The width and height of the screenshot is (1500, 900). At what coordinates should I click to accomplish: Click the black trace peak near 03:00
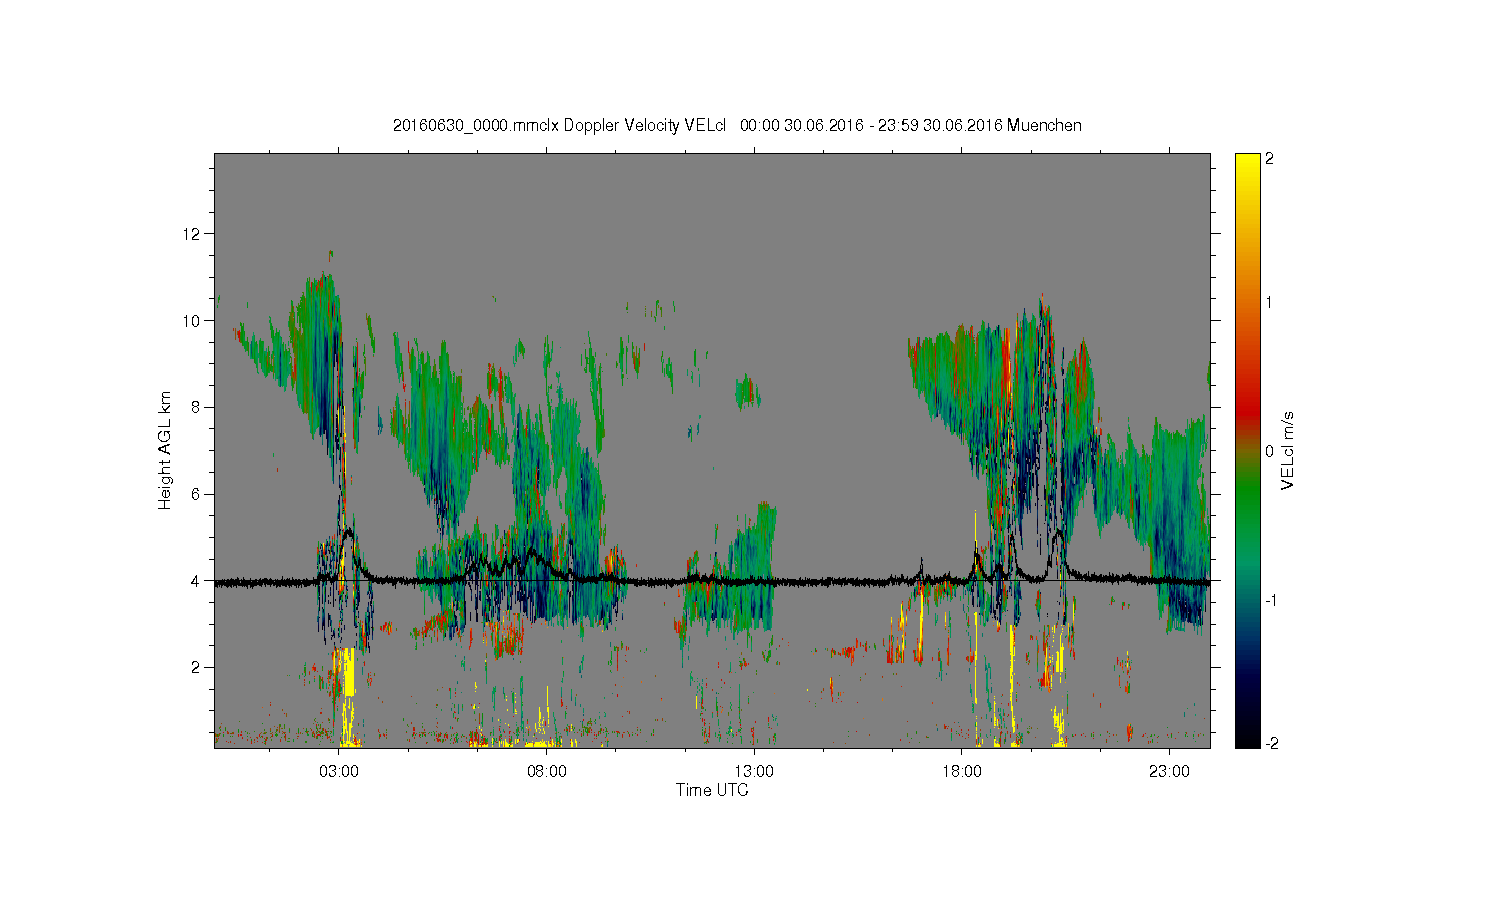pyautogui.click(x=347, y=533)
